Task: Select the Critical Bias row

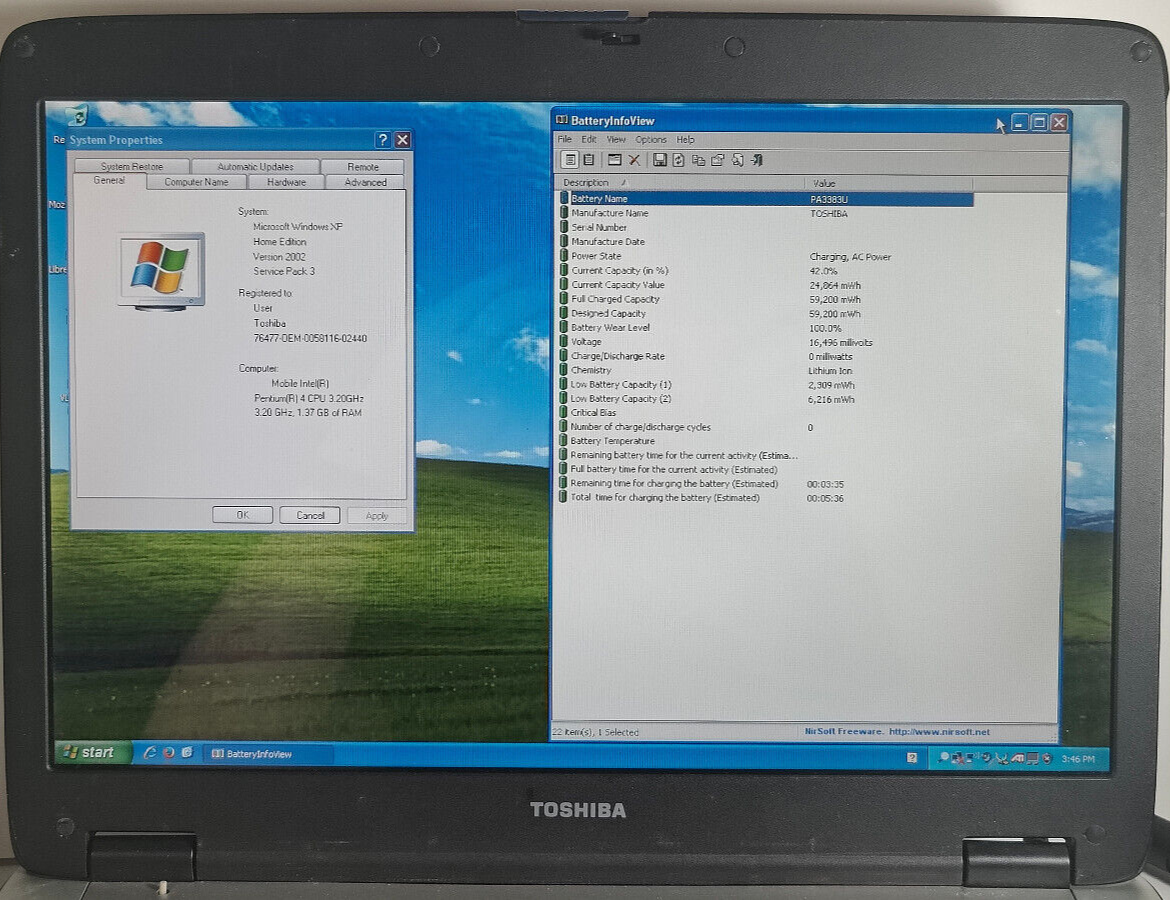Action: 765,412
